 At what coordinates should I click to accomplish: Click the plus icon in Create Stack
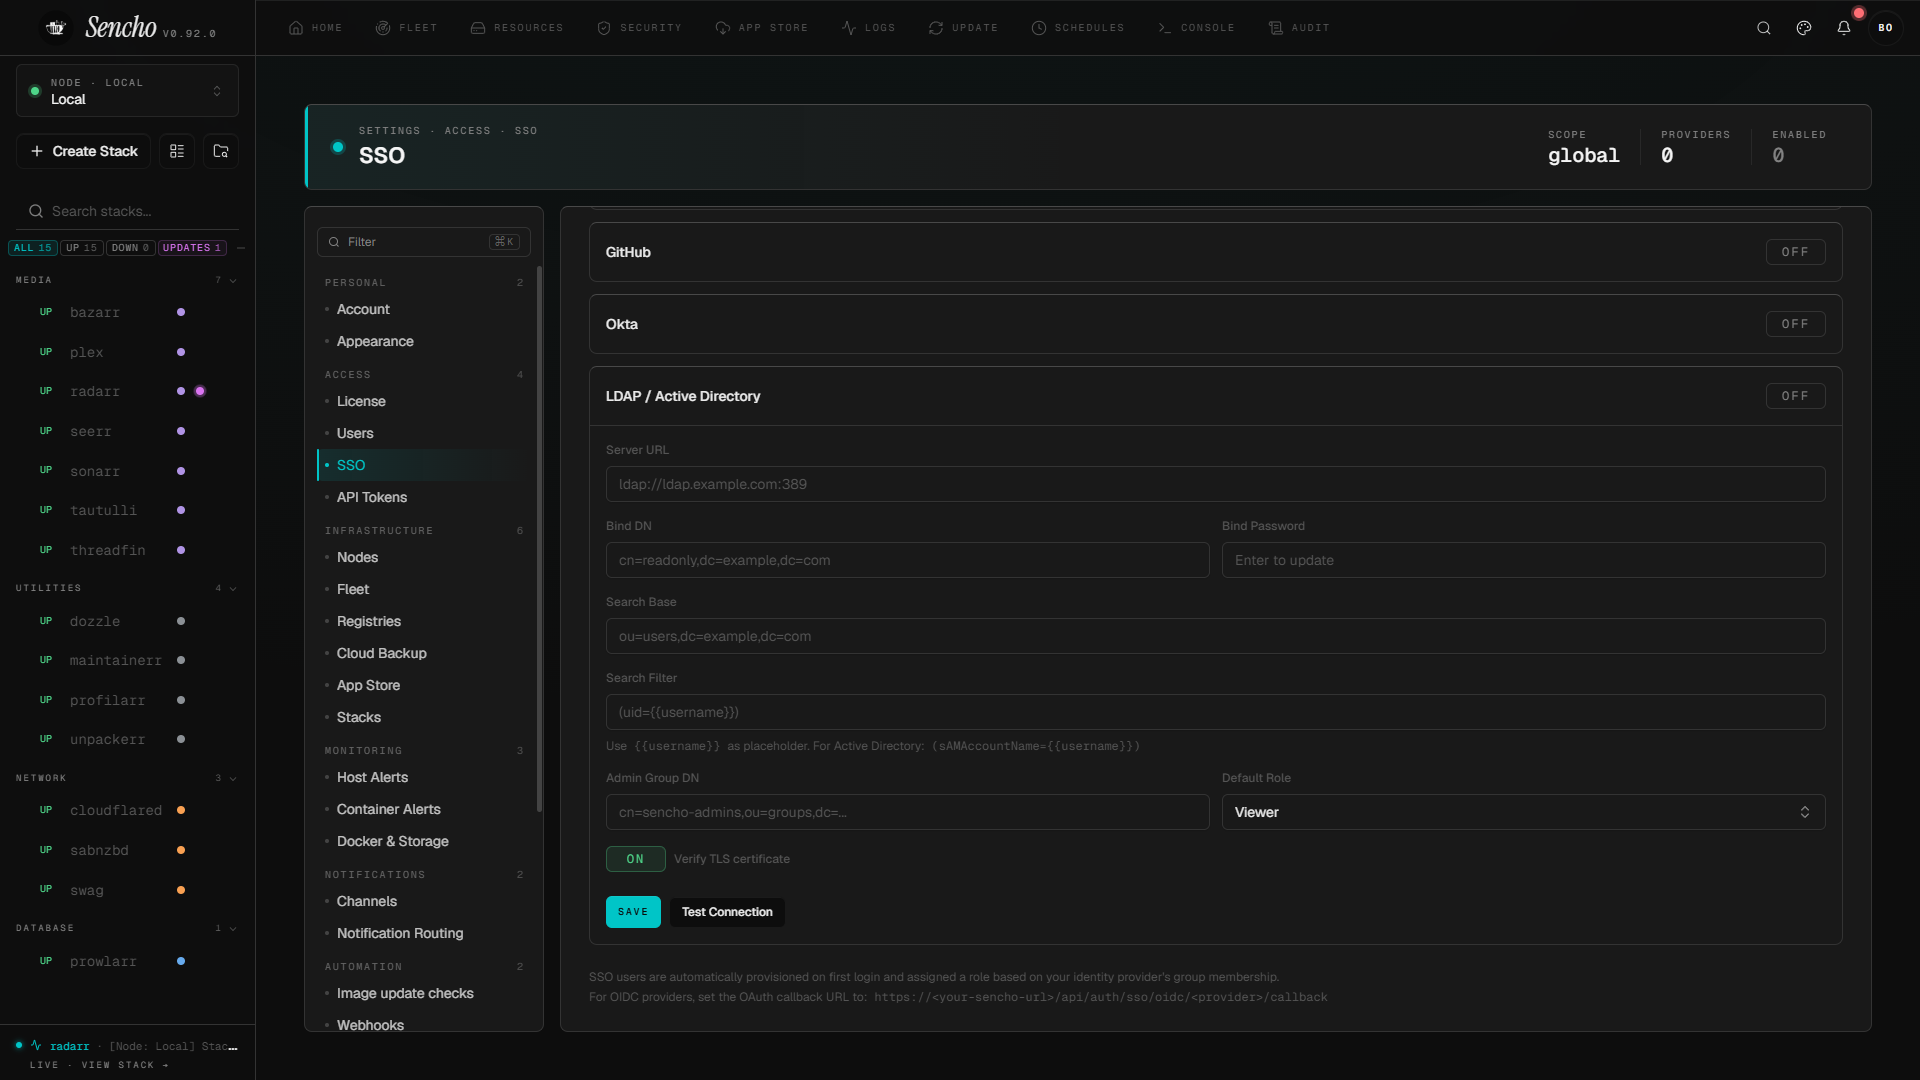coord(37,151)
